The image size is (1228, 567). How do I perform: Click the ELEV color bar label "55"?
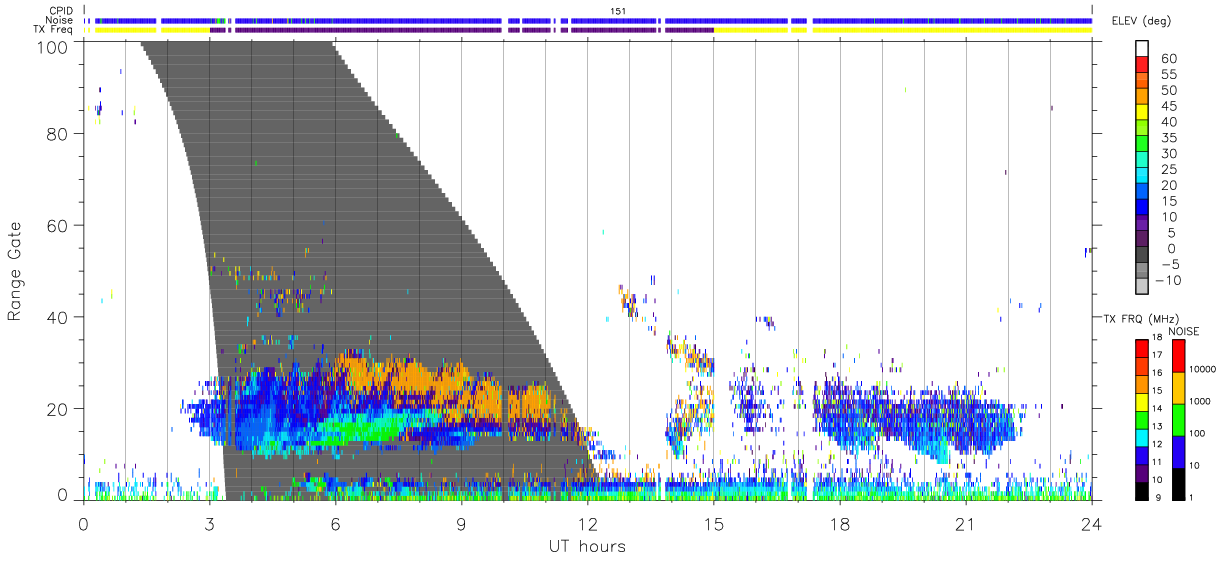(1167, 74)
